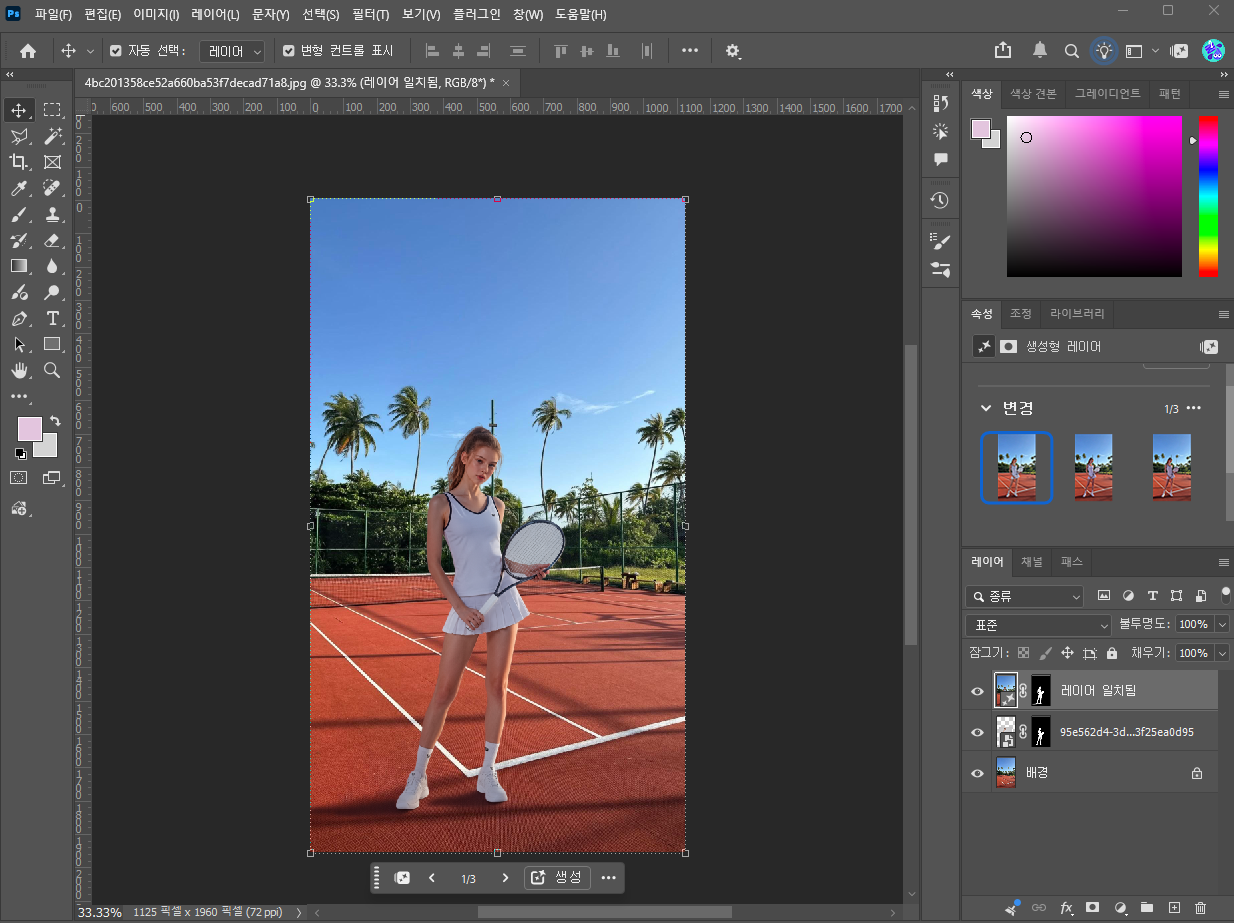The width and height of the screenshot is (1234, 923).
Task: Select the Healing Brush bandage tool
Action: tap(52, 188)
